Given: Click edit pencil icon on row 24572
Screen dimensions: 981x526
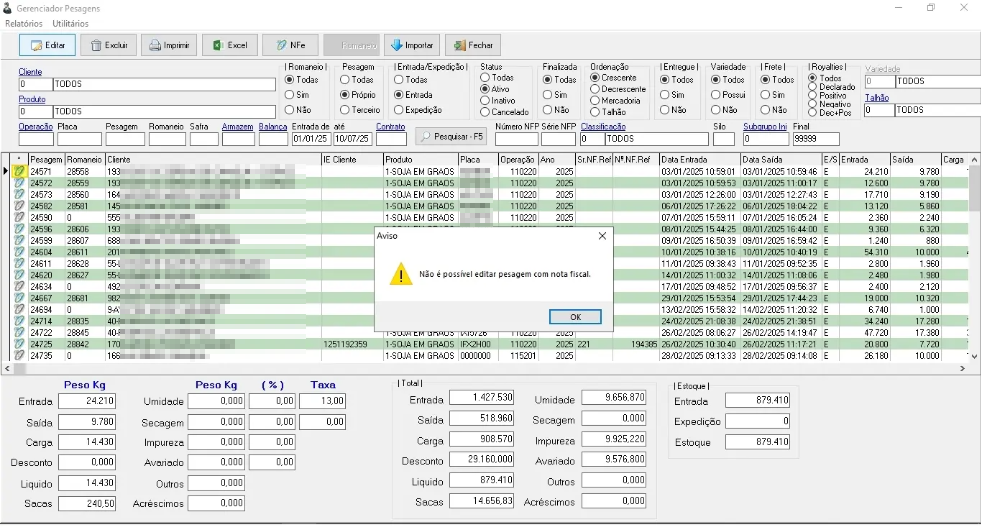Looking at the screenshot, I should [x=19, y=183].
